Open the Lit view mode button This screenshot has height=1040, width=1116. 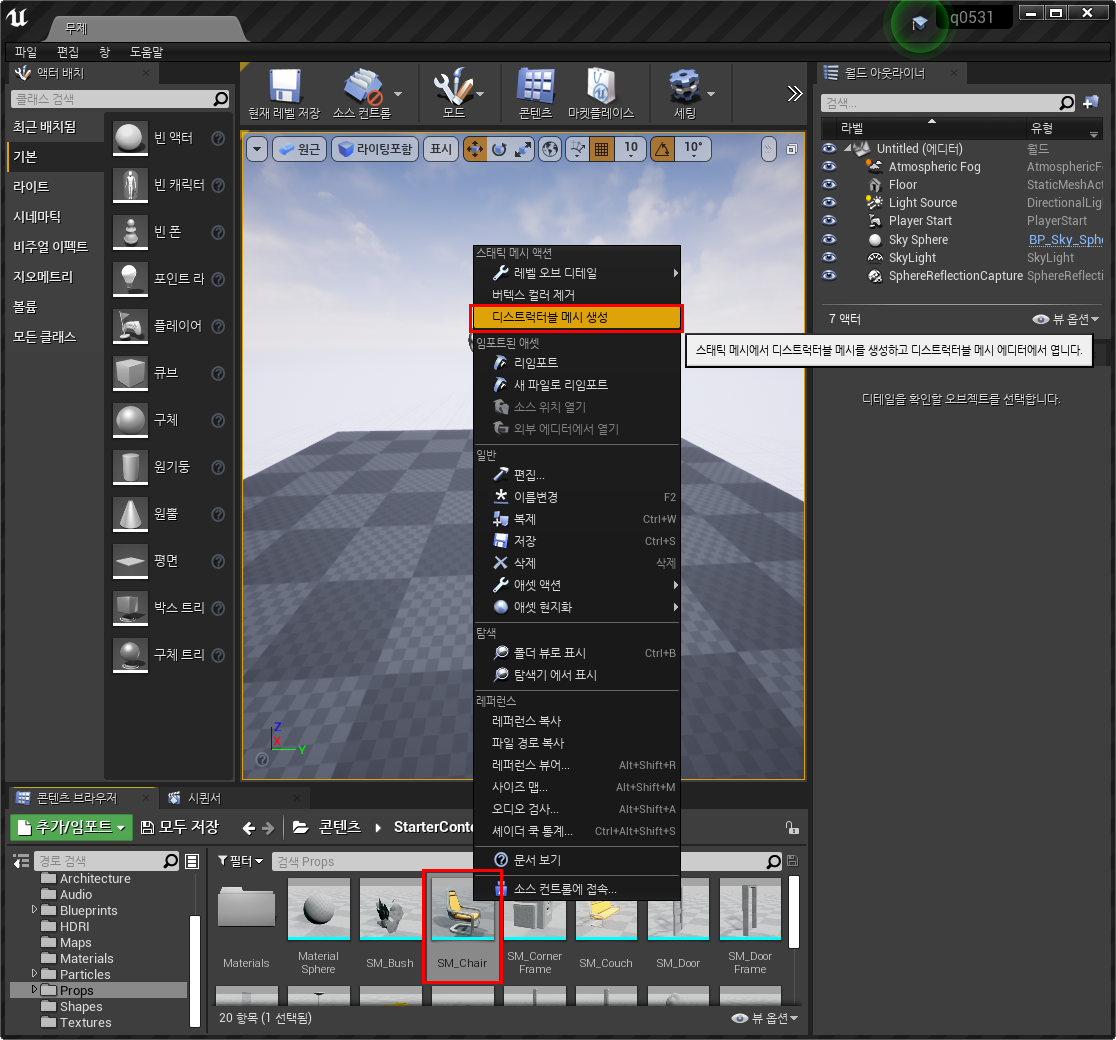click(x=375, y=149)
